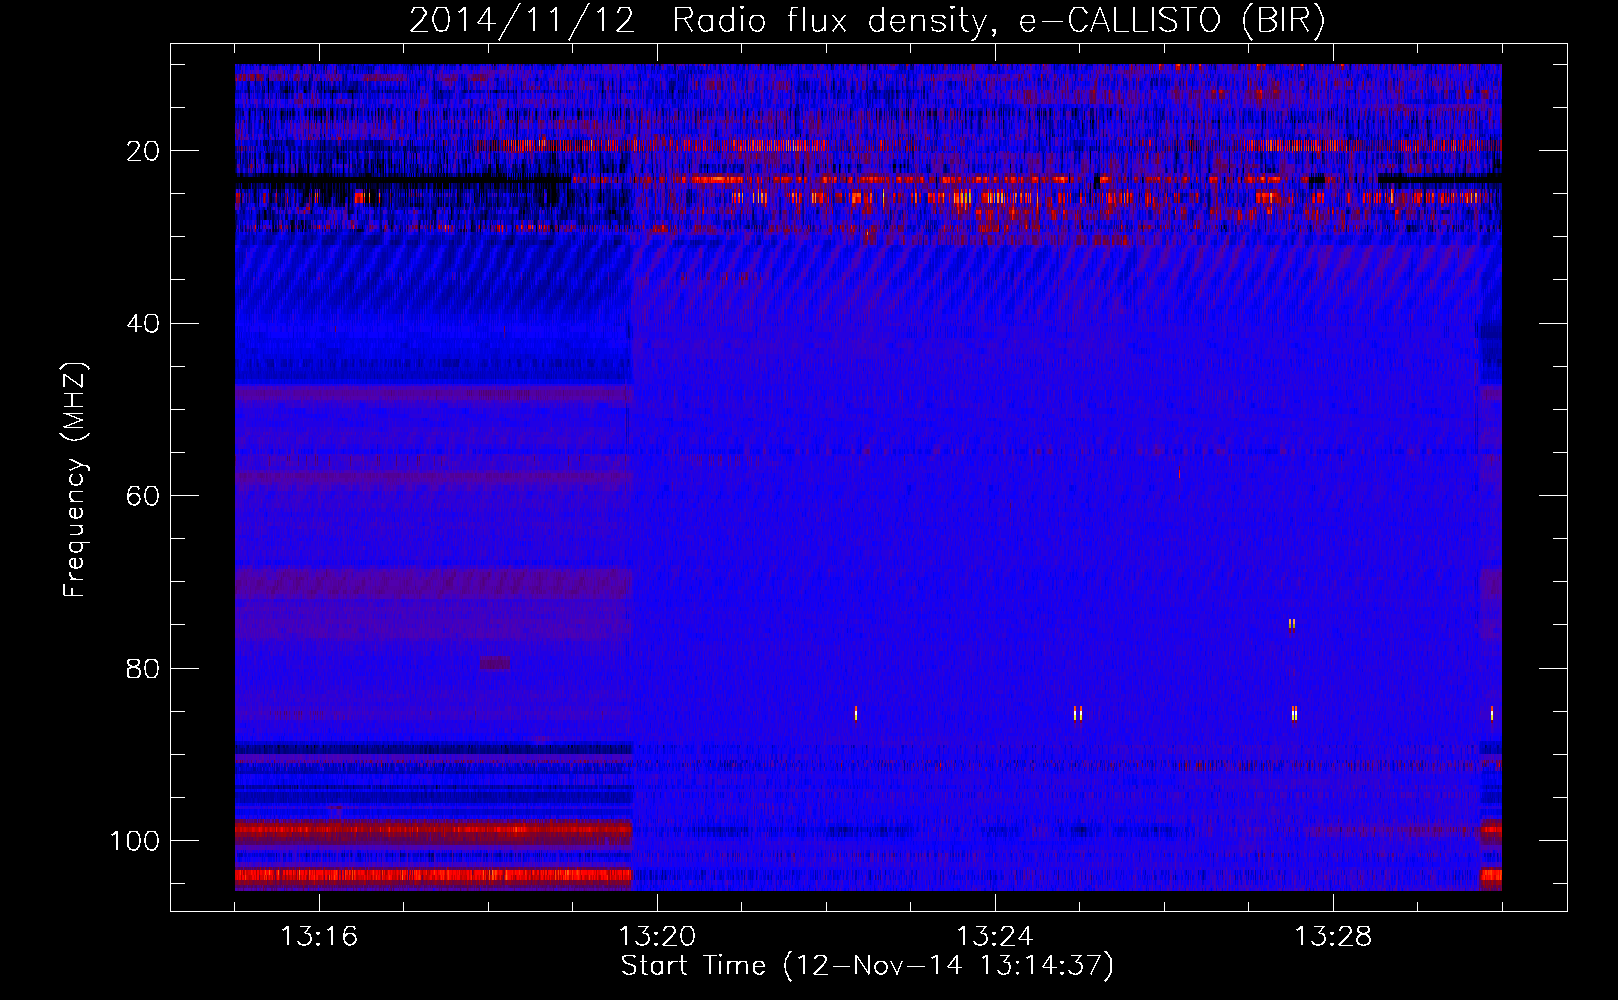This screenshot has width=1618, height=1000.
Task: Click the '80' frequency tick label
Action: coord(144,668)
